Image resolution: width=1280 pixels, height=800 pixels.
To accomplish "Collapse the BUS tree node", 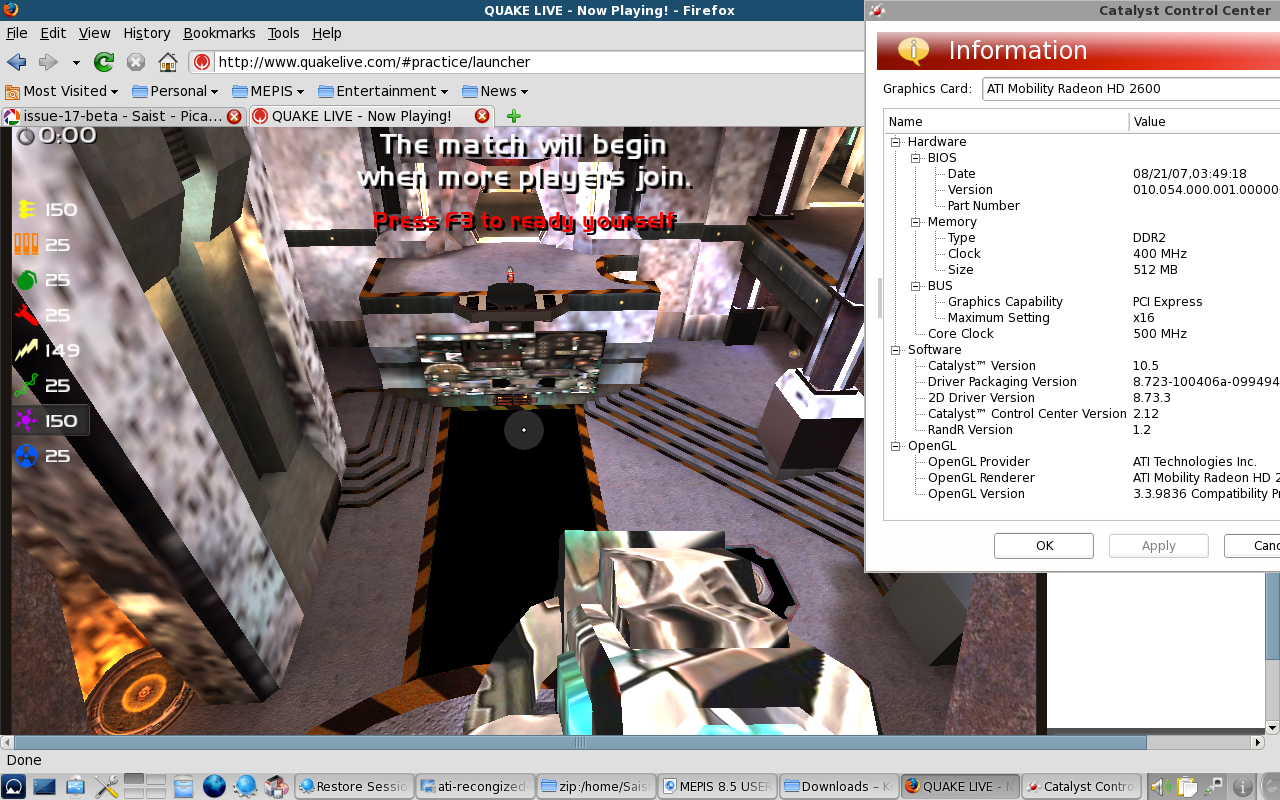I will (917, 286).
